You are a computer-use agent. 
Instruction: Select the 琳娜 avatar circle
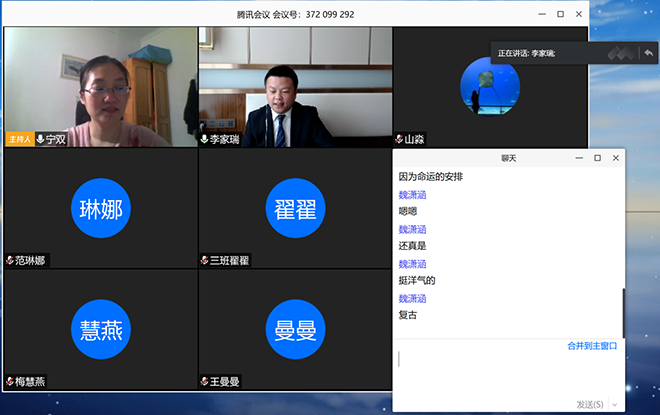click(101, 208)
